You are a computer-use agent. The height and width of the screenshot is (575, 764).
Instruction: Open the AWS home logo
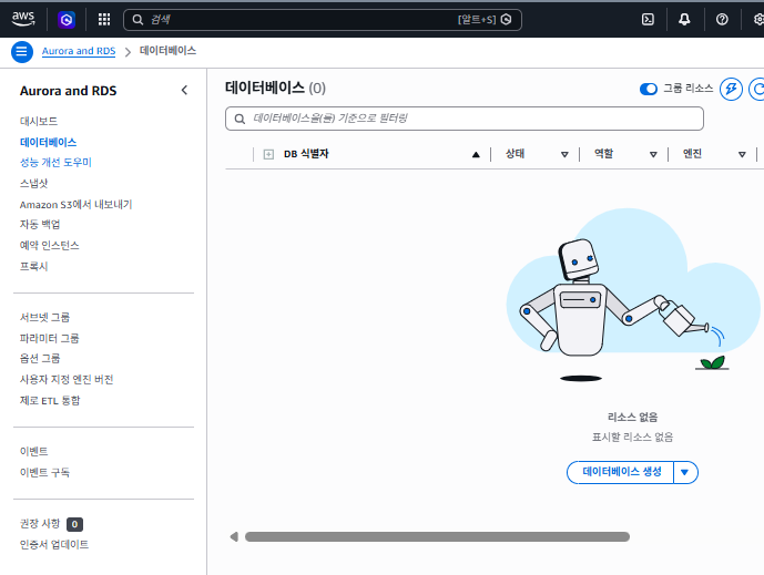tap(23, 19)
